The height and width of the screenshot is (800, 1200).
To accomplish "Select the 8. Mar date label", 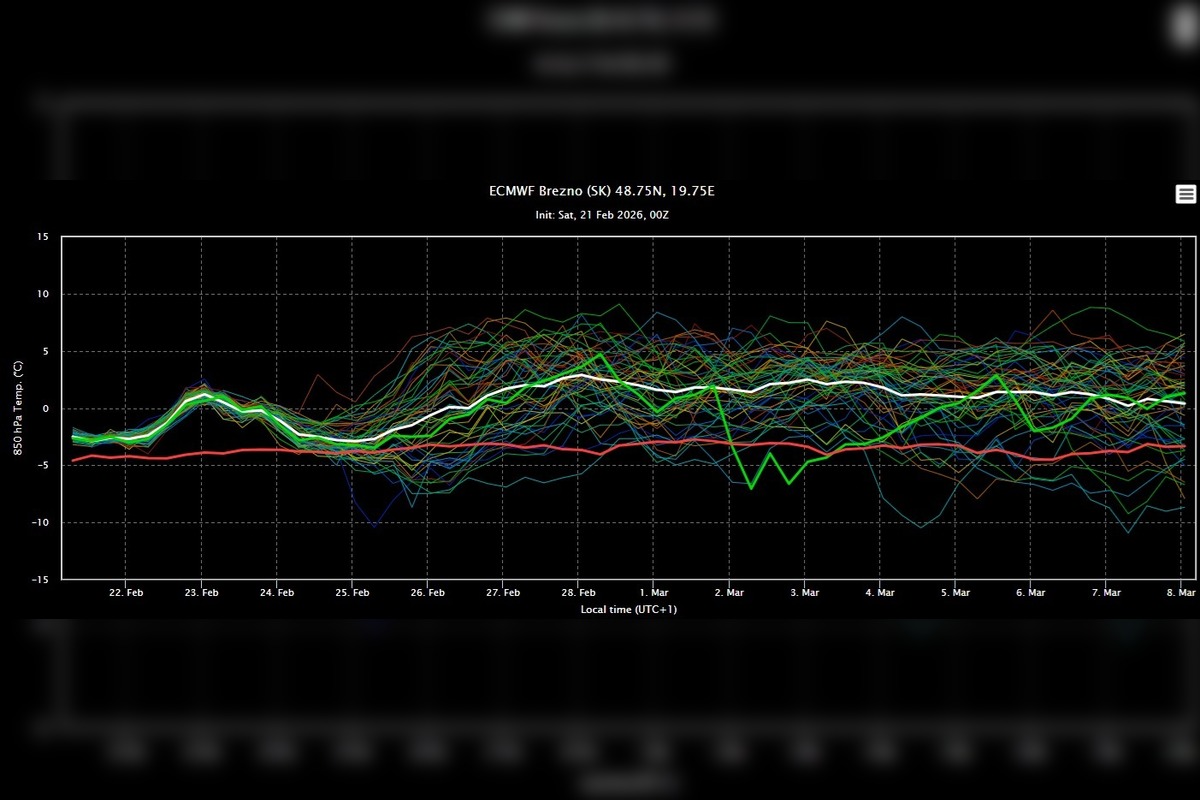I will [1180, 592].
